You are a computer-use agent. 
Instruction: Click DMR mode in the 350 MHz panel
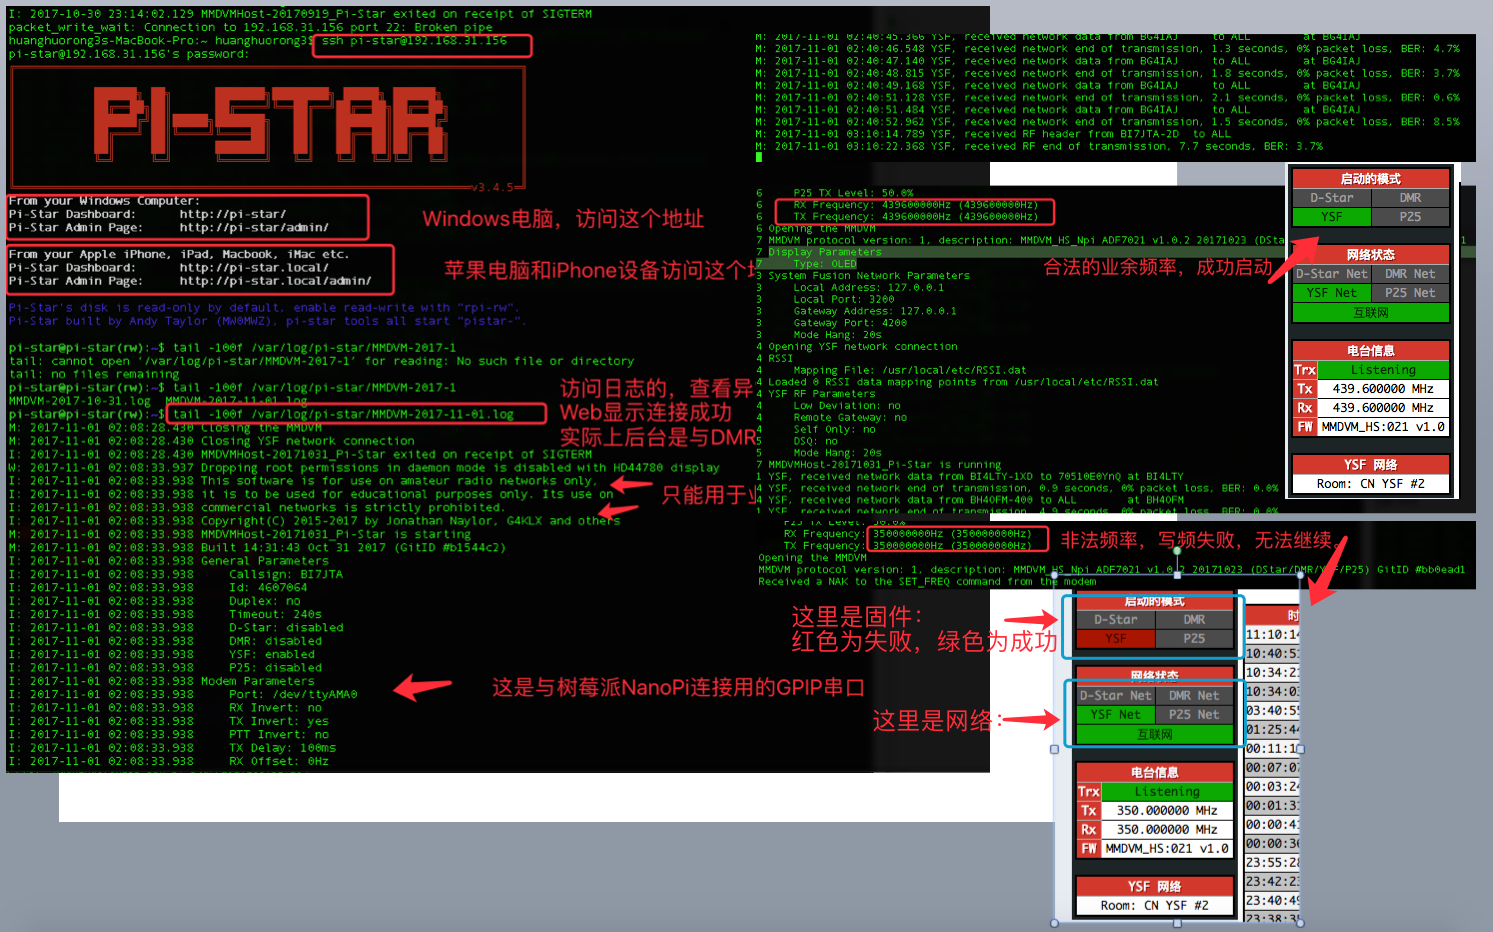(x=1194, y=620)
